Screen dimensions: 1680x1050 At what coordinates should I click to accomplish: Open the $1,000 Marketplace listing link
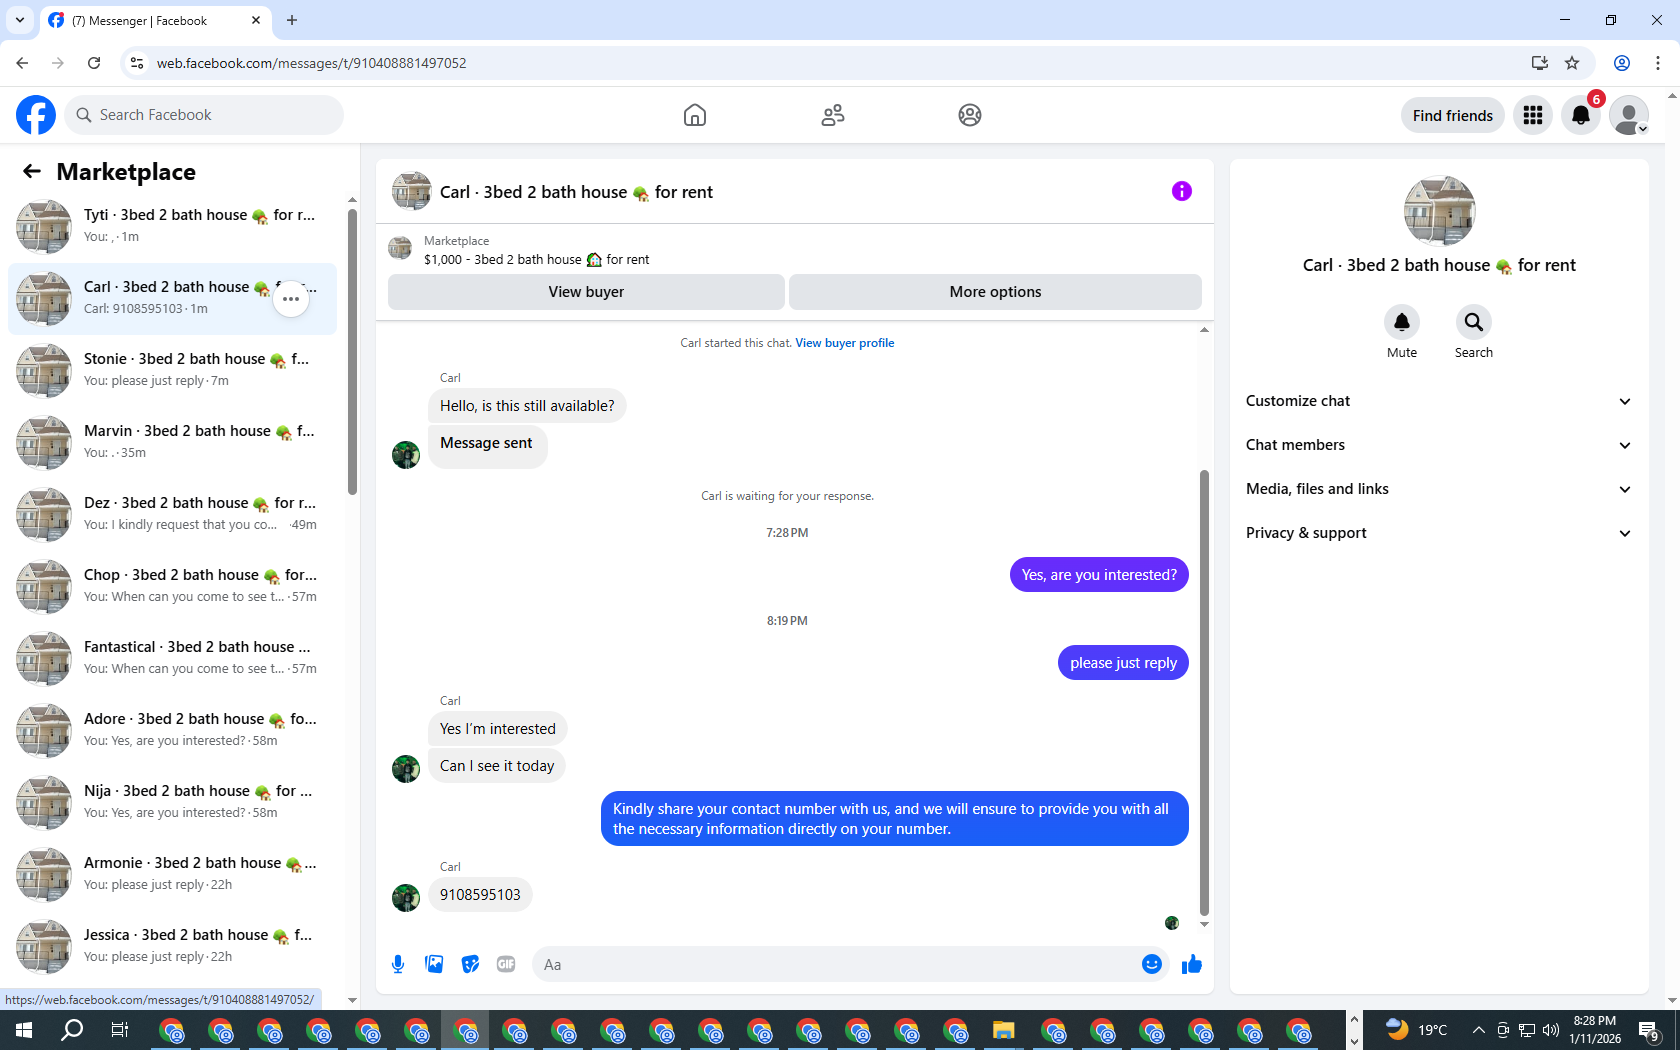536,260
